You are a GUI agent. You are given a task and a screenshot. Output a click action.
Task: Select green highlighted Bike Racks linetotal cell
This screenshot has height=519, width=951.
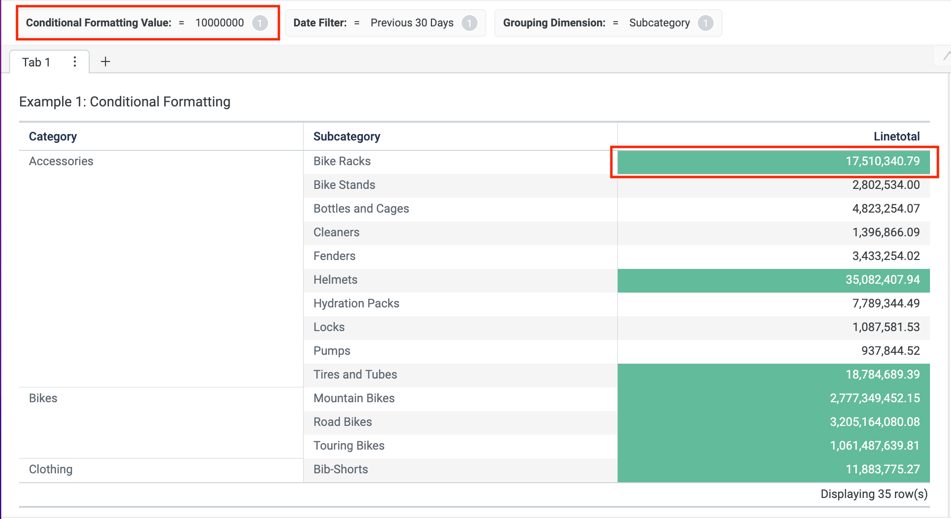(x=774, y=161)
